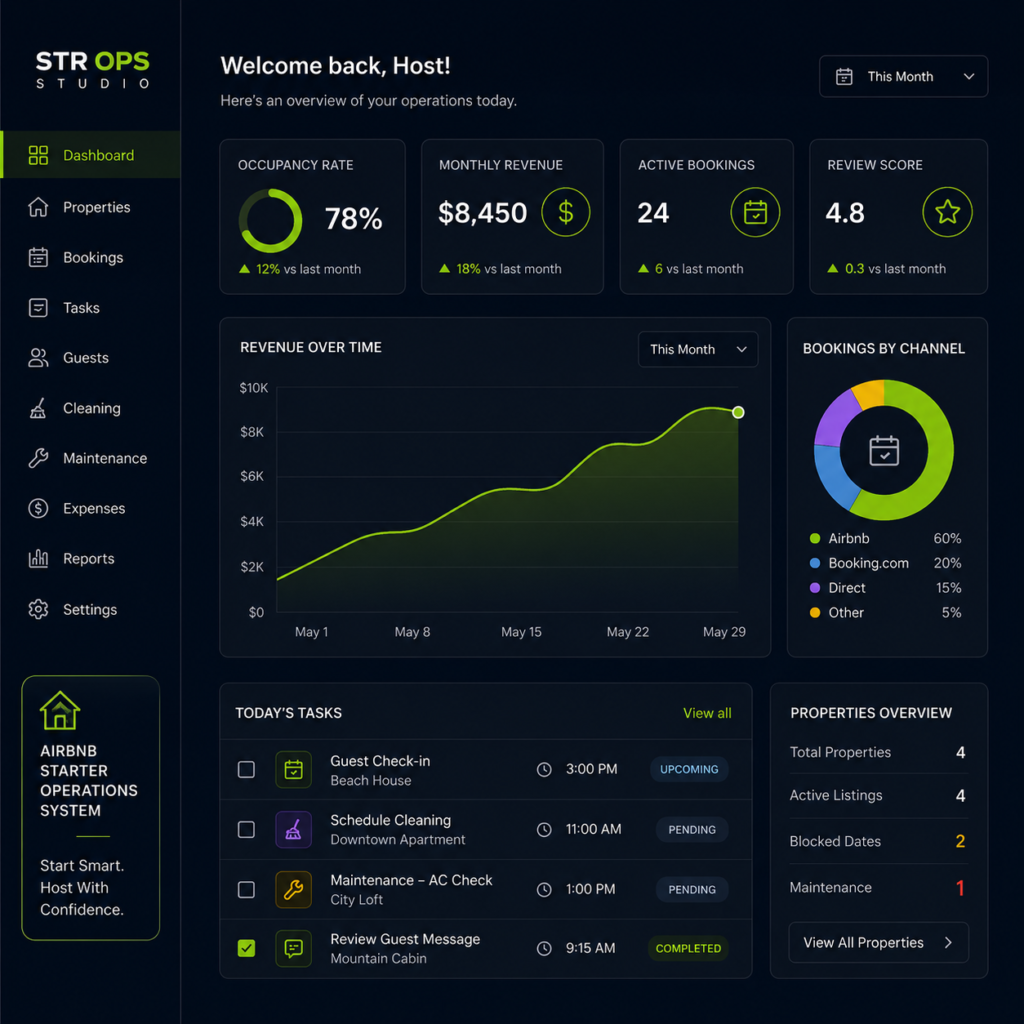1024x1024 pixels.
Task: Click the dollar sign icon in Monthly Revenue card
Action: point(566,212)
